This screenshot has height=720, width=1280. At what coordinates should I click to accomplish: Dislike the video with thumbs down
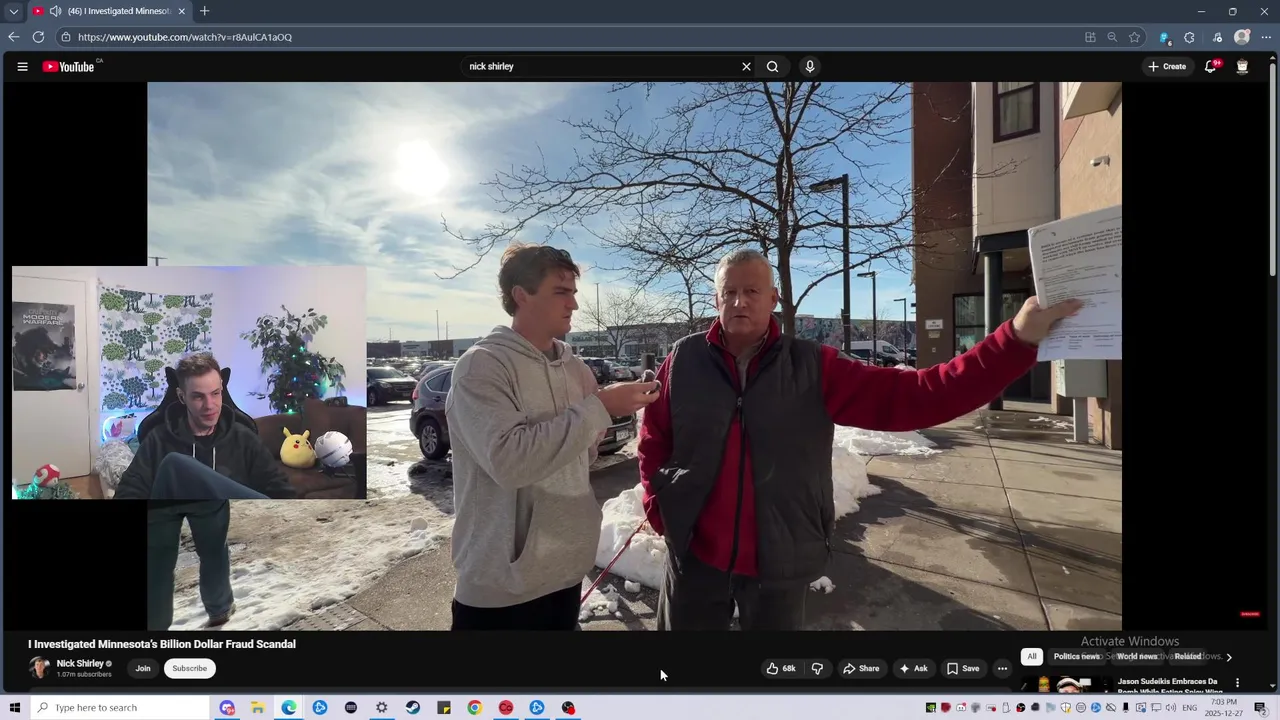pyautogui.click(x=817, y=668)
